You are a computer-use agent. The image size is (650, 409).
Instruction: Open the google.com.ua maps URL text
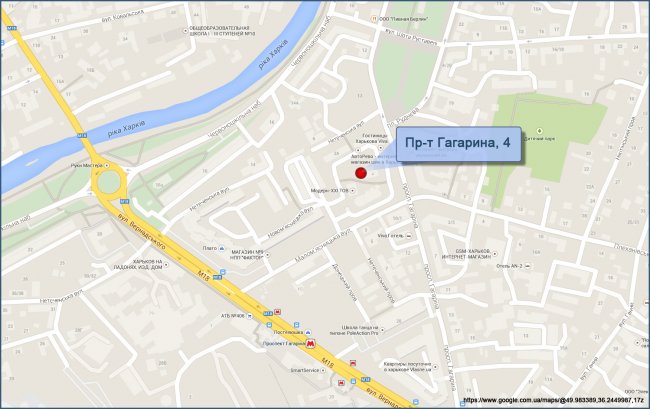pos(554,401)
